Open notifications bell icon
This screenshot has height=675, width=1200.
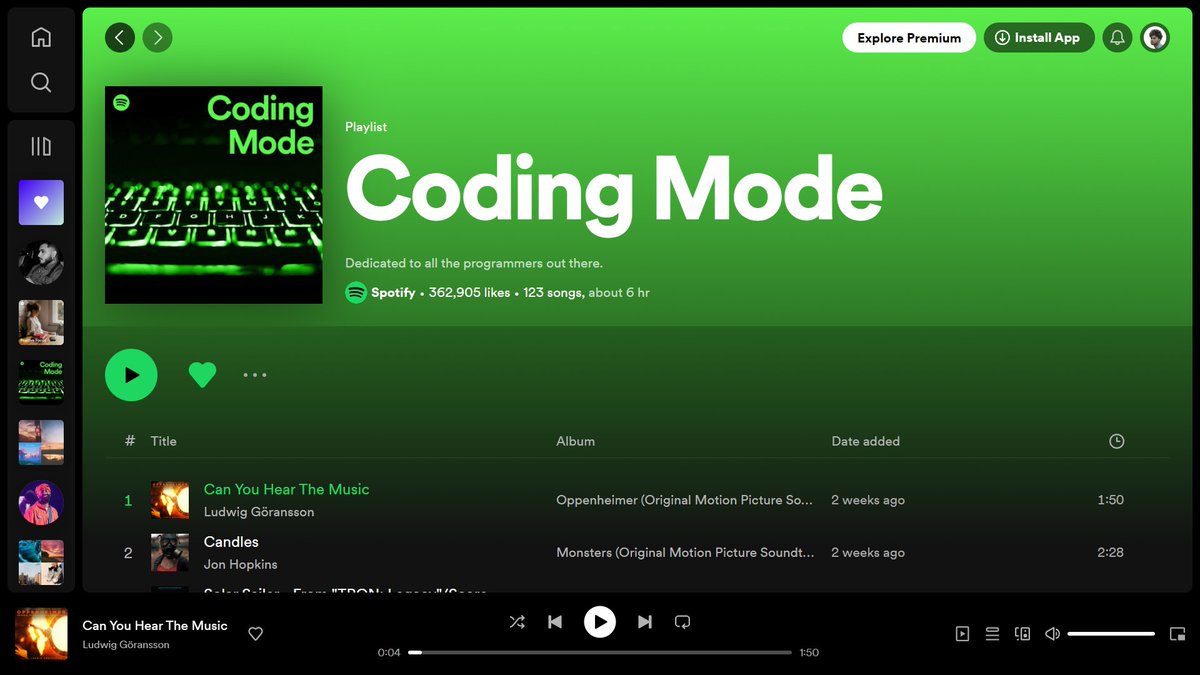pos(1117,38)
